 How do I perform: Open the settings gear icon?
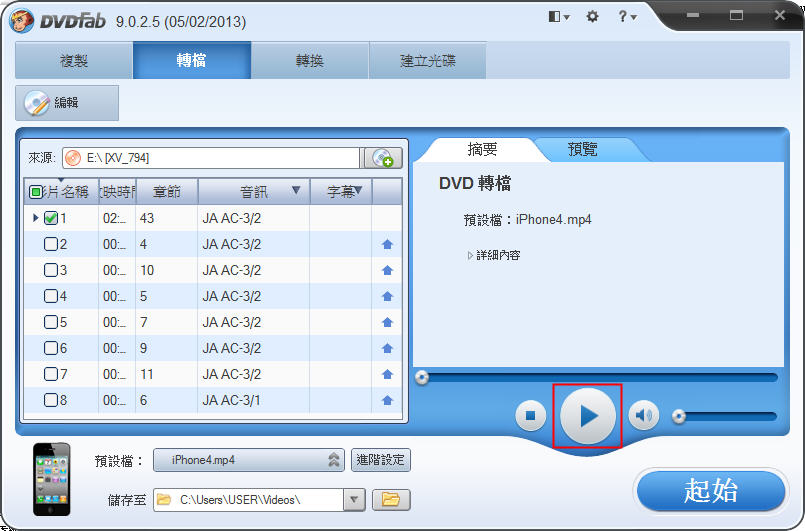click(x=592, y=17)
